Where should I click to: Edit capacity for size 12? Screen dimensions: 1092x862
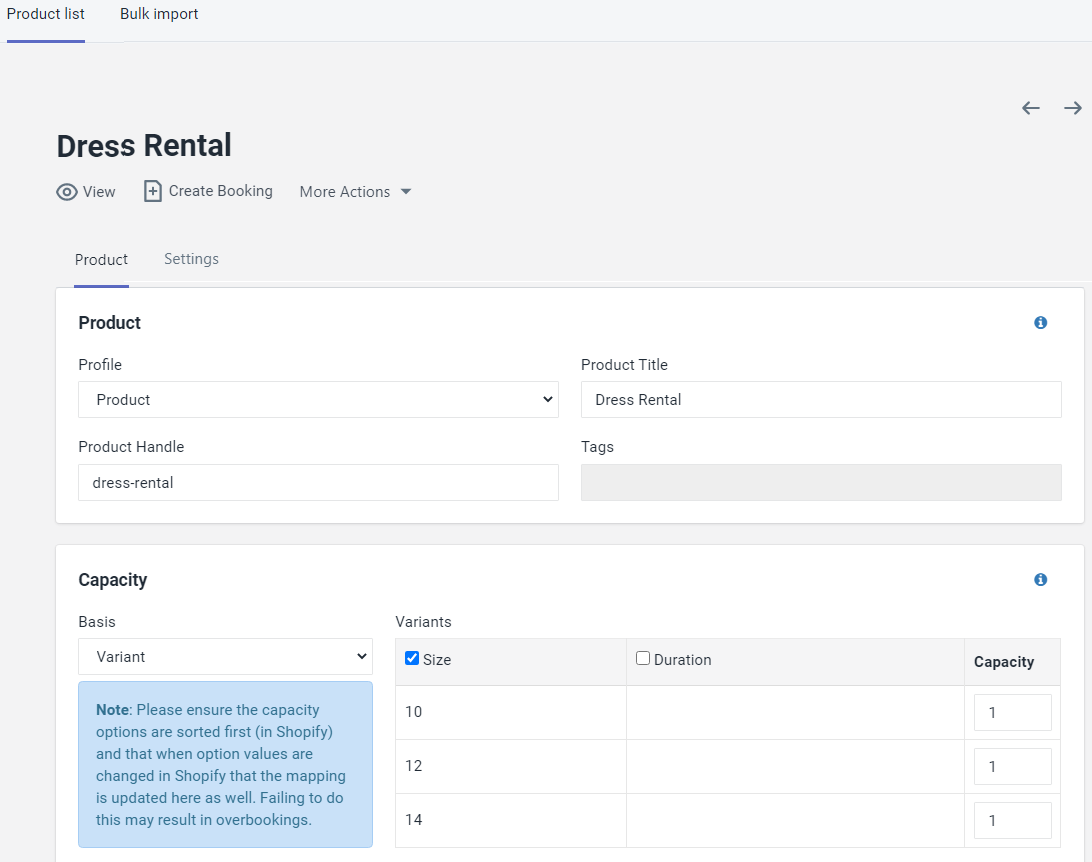(1013, 766)
